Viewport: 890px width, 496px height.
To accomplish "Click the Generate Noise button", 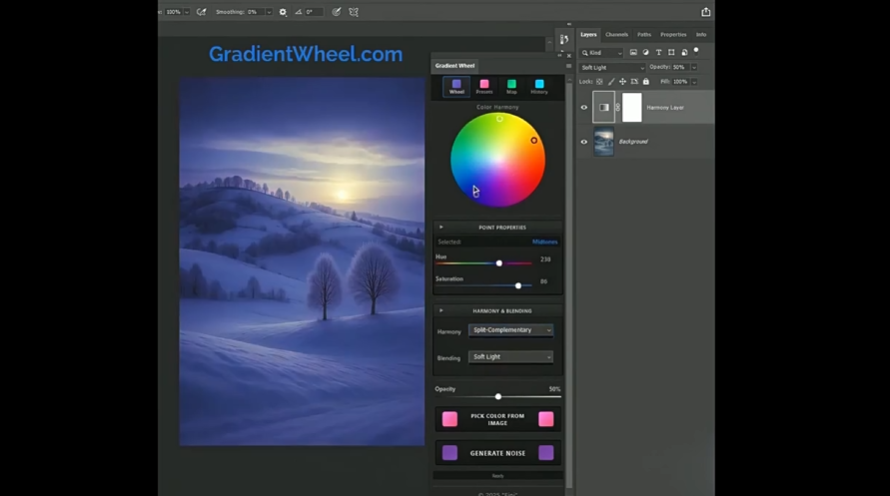I will pyautogui.click(x=498, y=453).
